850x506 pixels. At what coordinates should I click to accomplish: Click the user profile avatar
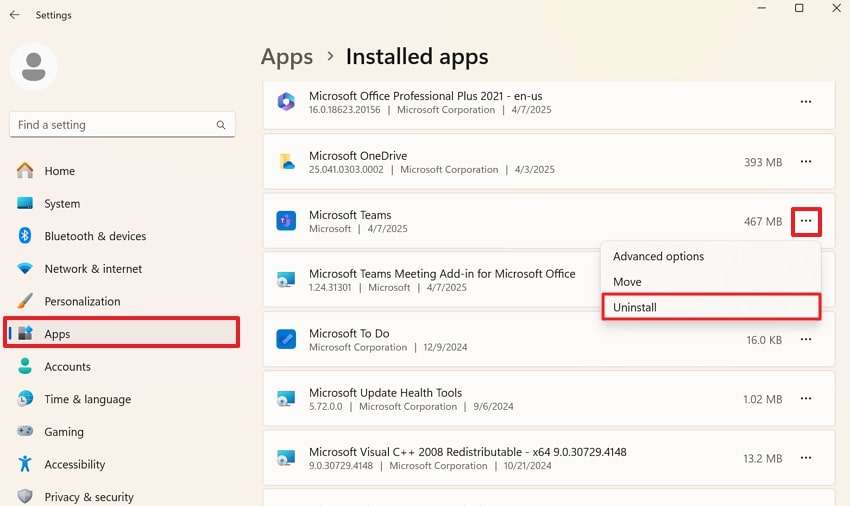click(x=34, y=67)
